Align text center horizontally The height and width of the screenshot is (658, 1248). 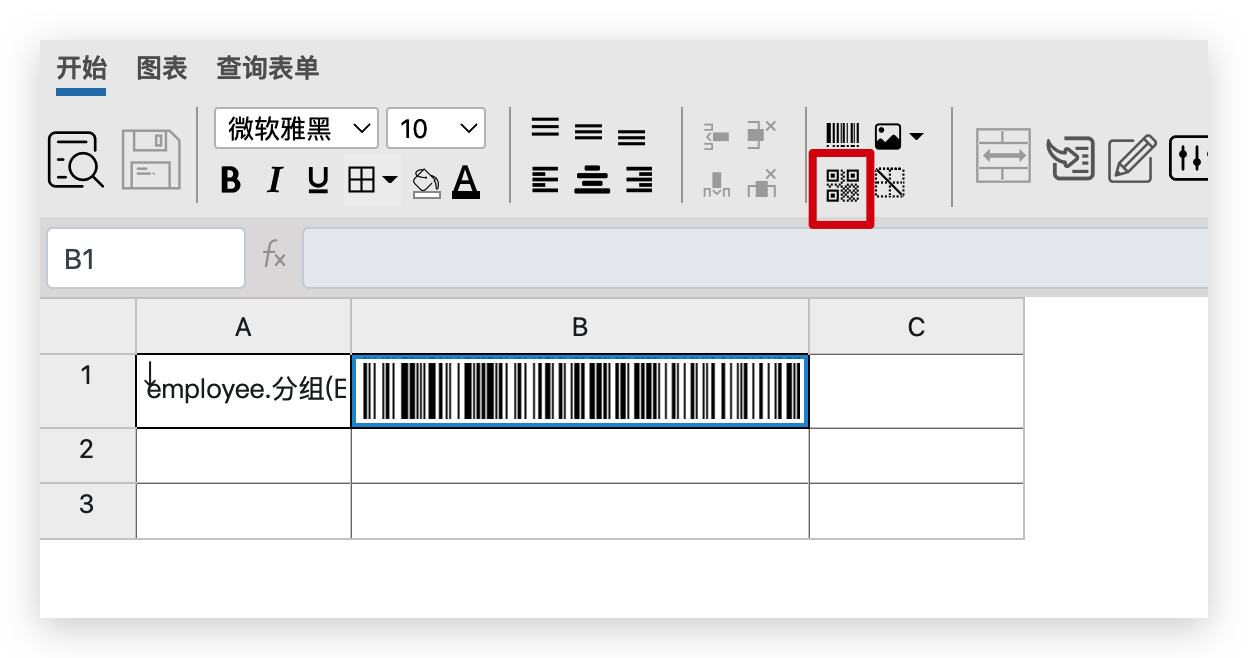pyautogui.click(x=593, y=180)
